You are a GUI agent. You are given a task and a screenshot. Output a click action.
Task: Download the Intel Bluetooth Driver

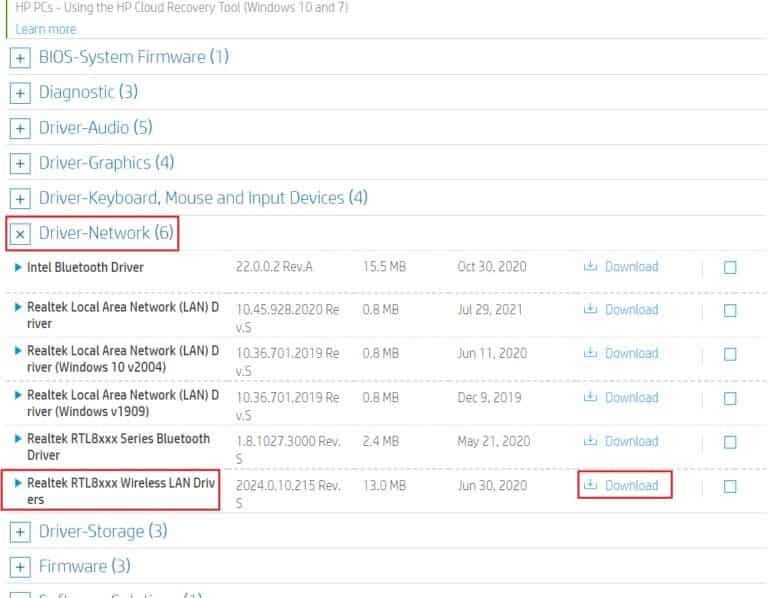click(x=621, y=266)
